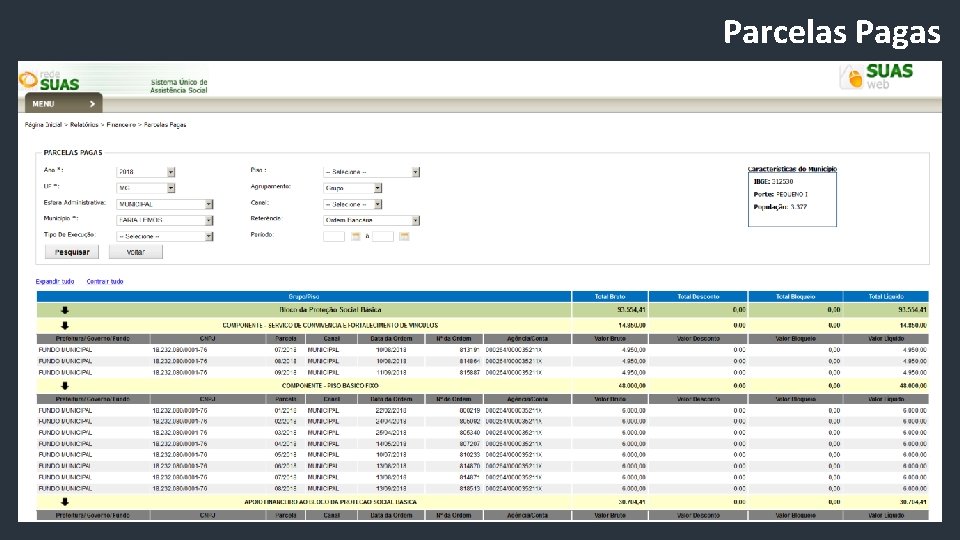Open the Tipo De Execução dropdown

point(165,236)
